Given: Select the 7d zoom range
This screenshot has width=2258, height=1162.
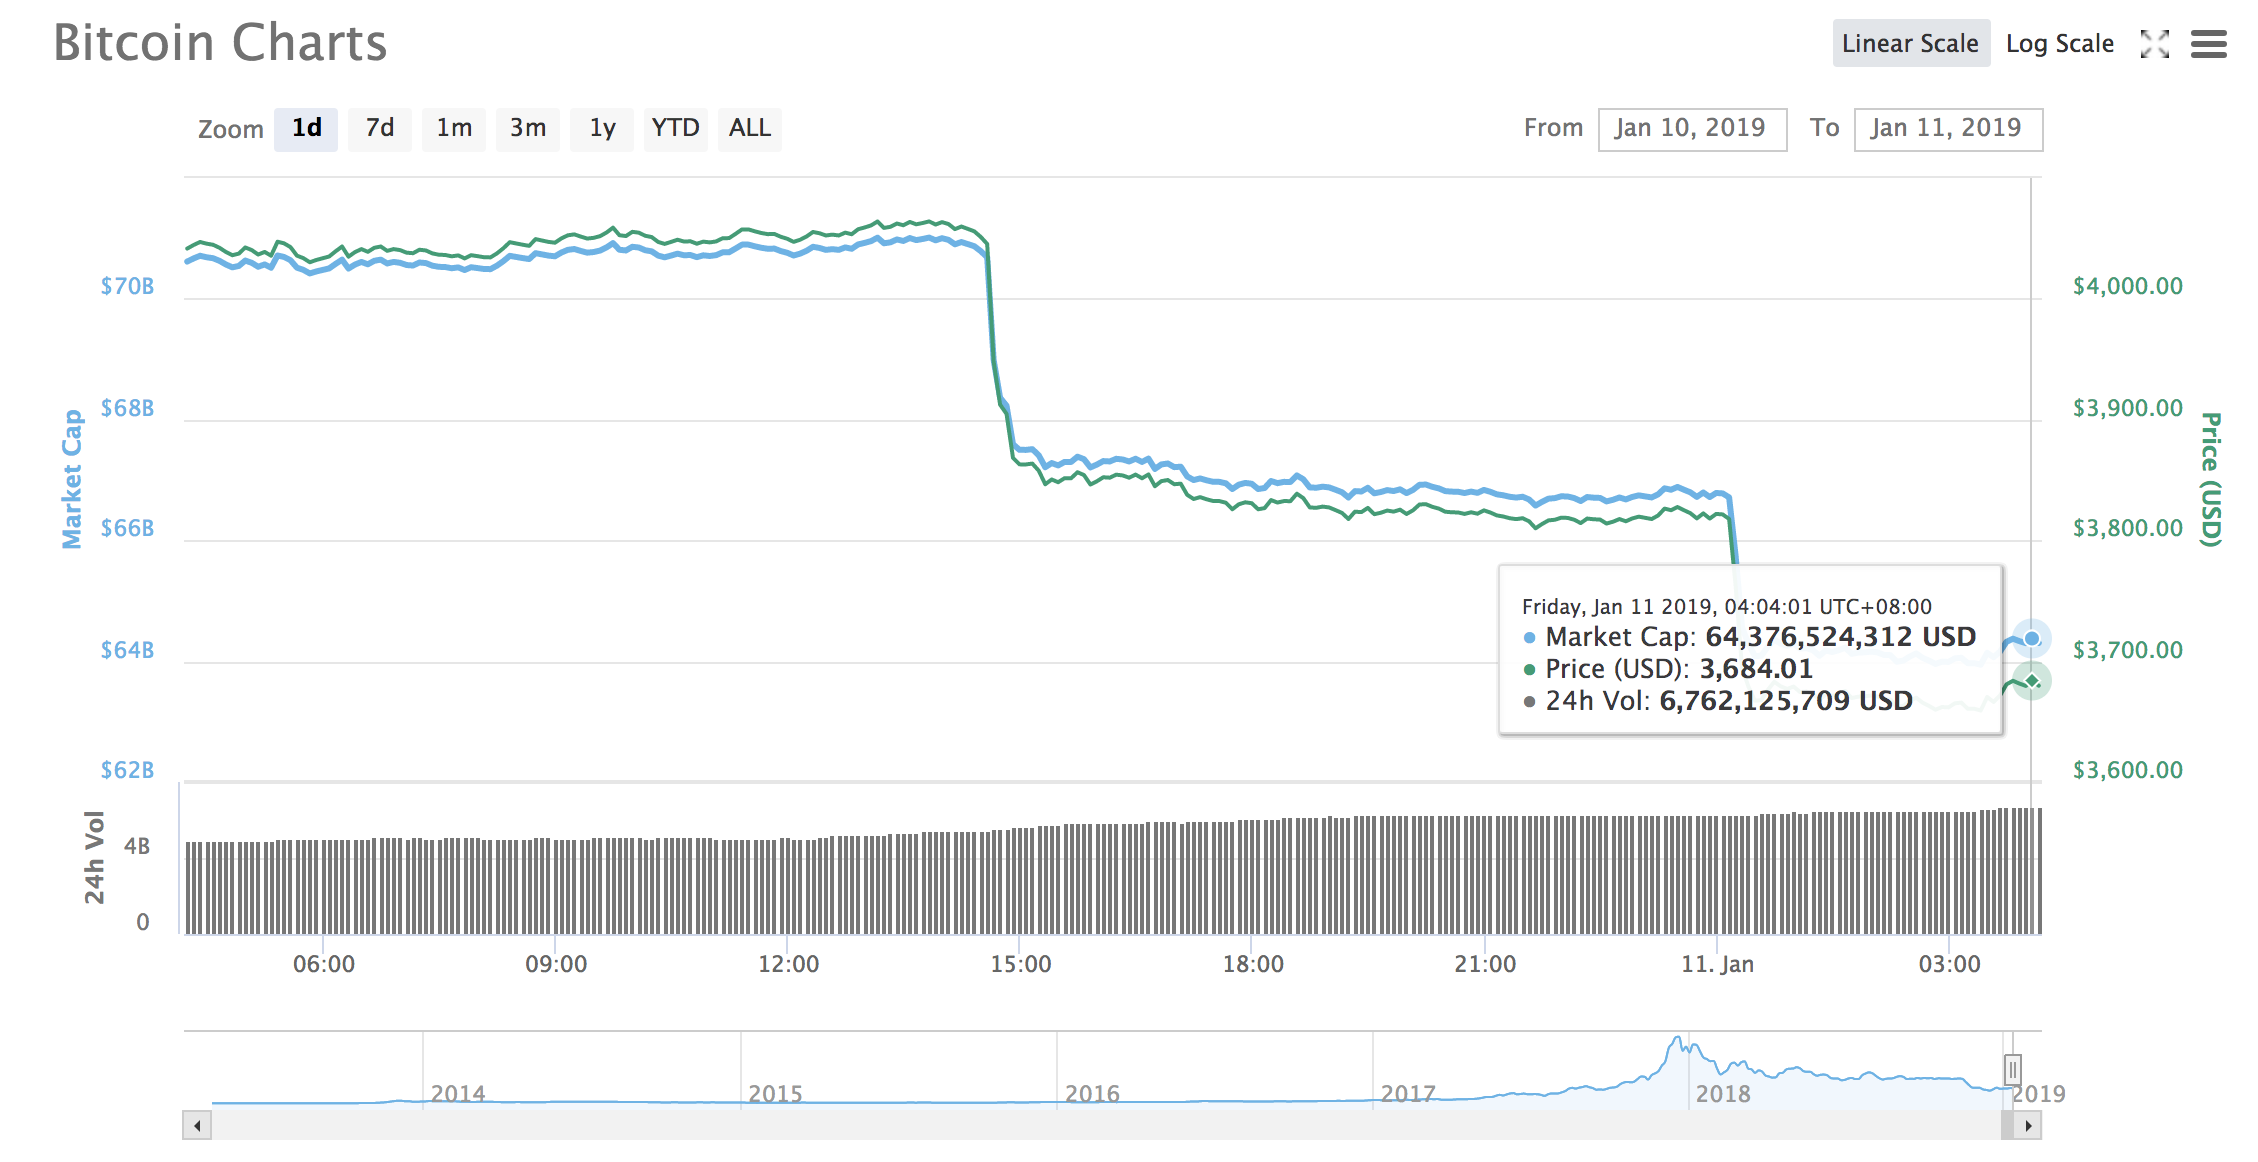Looking at the screenshot, I should click(x=380, y=129).
